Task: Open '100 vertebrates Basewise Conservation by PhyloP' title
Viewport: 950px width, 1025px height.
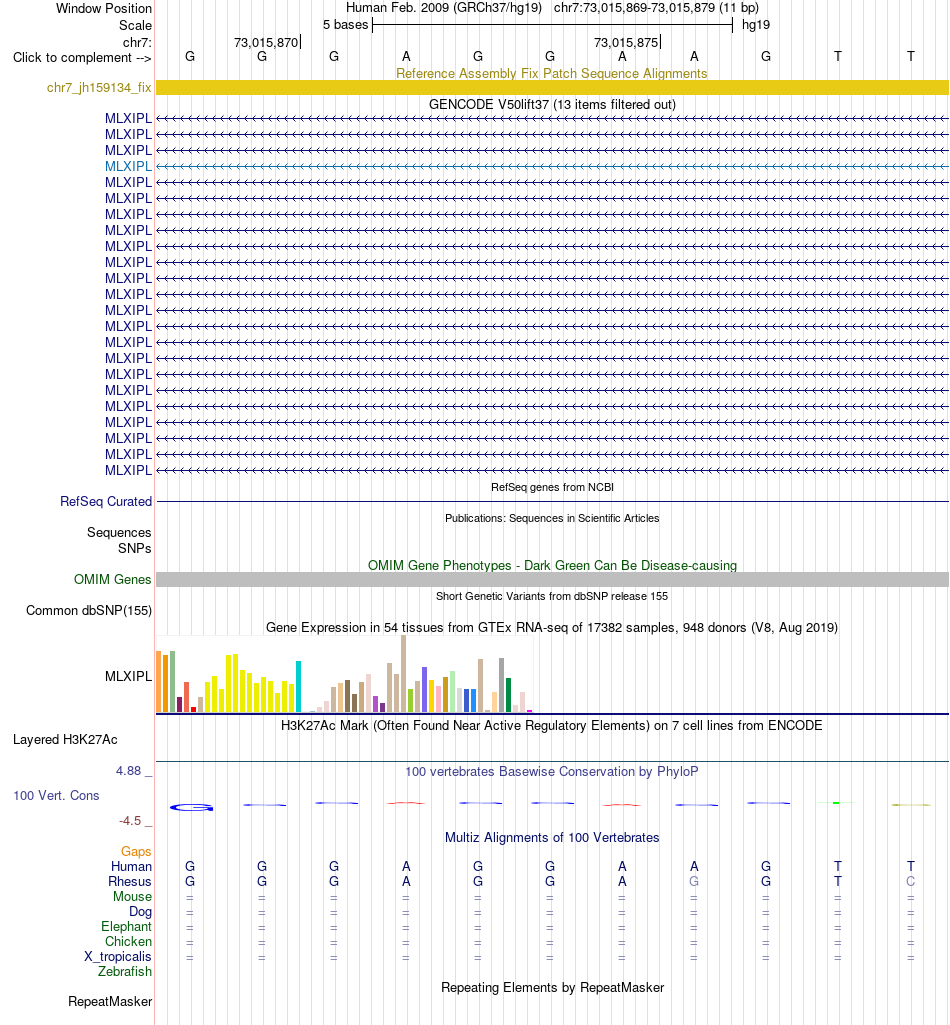Action: [551, 771]
